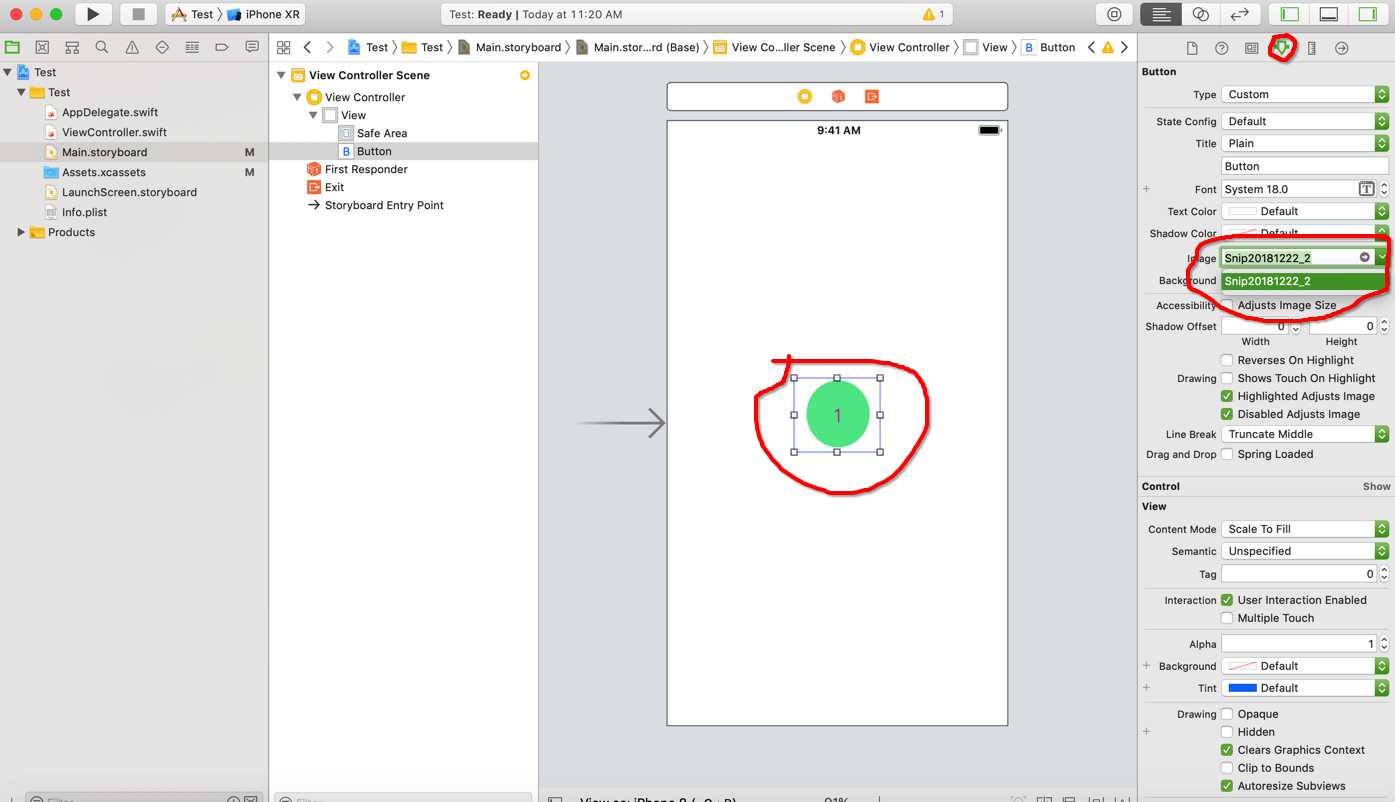
Task: Open the Test navigator diamond icon
Action: coord(162,47)
